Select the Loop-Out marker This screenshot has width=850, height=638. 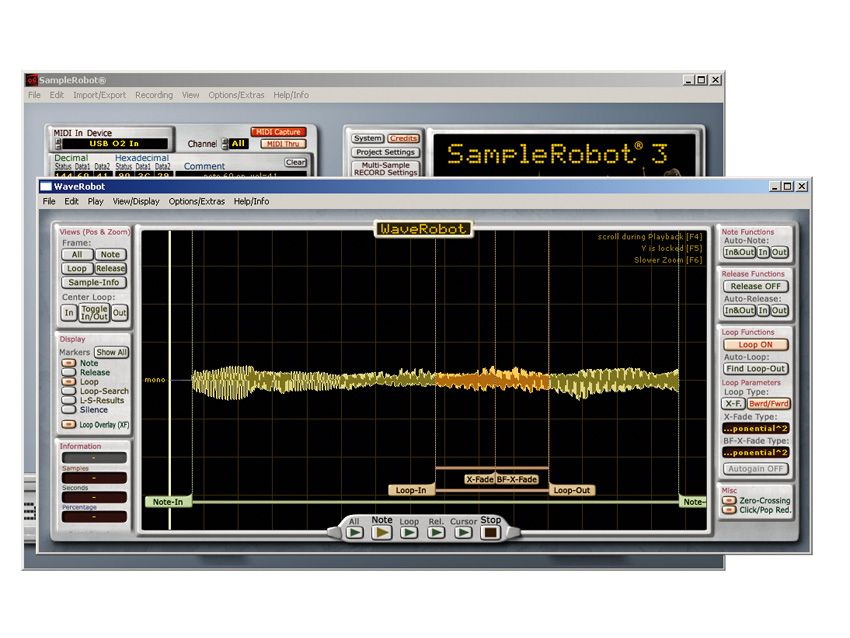(x=572, y=491)
